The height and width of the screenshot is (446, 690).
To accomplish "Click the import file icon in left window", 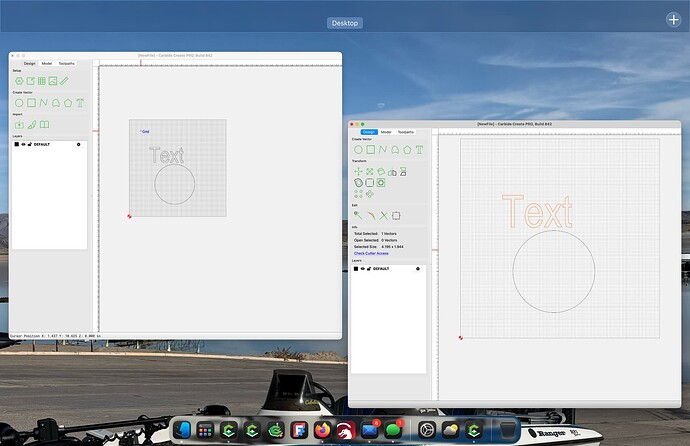I will pyautogui.click(x=19, y=125).
